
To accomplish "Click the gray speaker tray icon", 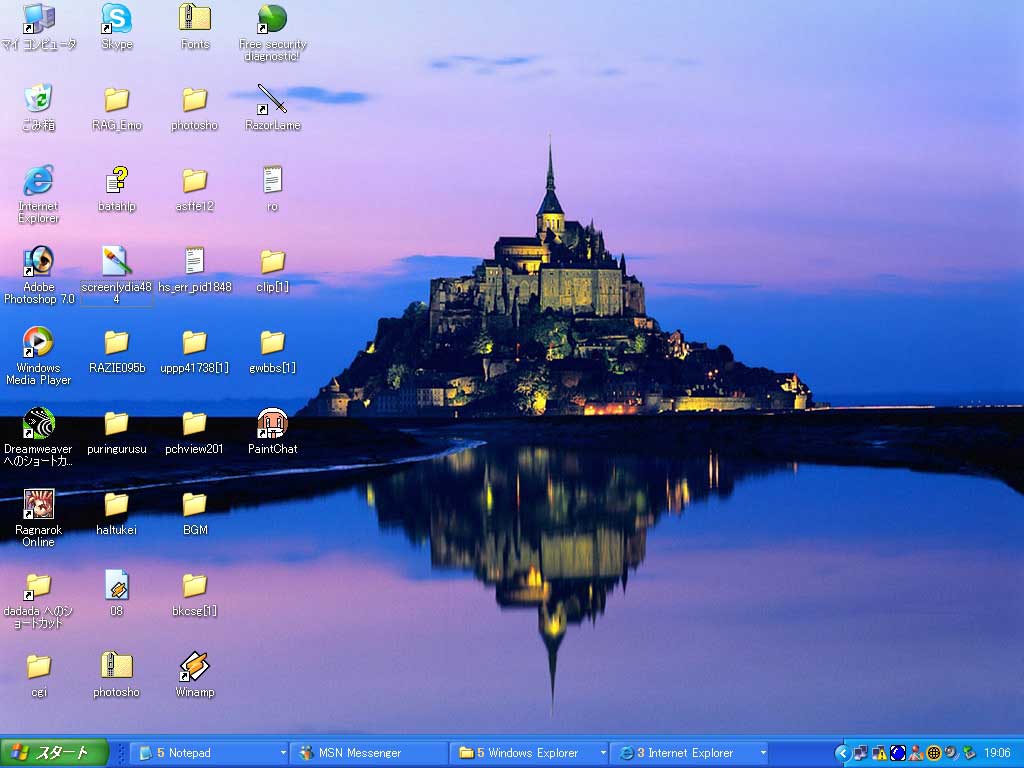I will 952,753.
